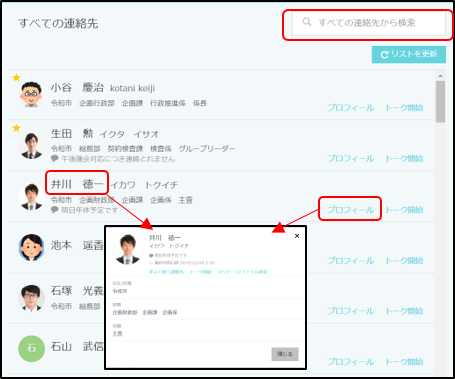Click the name 池本 遥香
Viewport: 455px width, 379px height.
pyautogui.click(x=77, y=245)
